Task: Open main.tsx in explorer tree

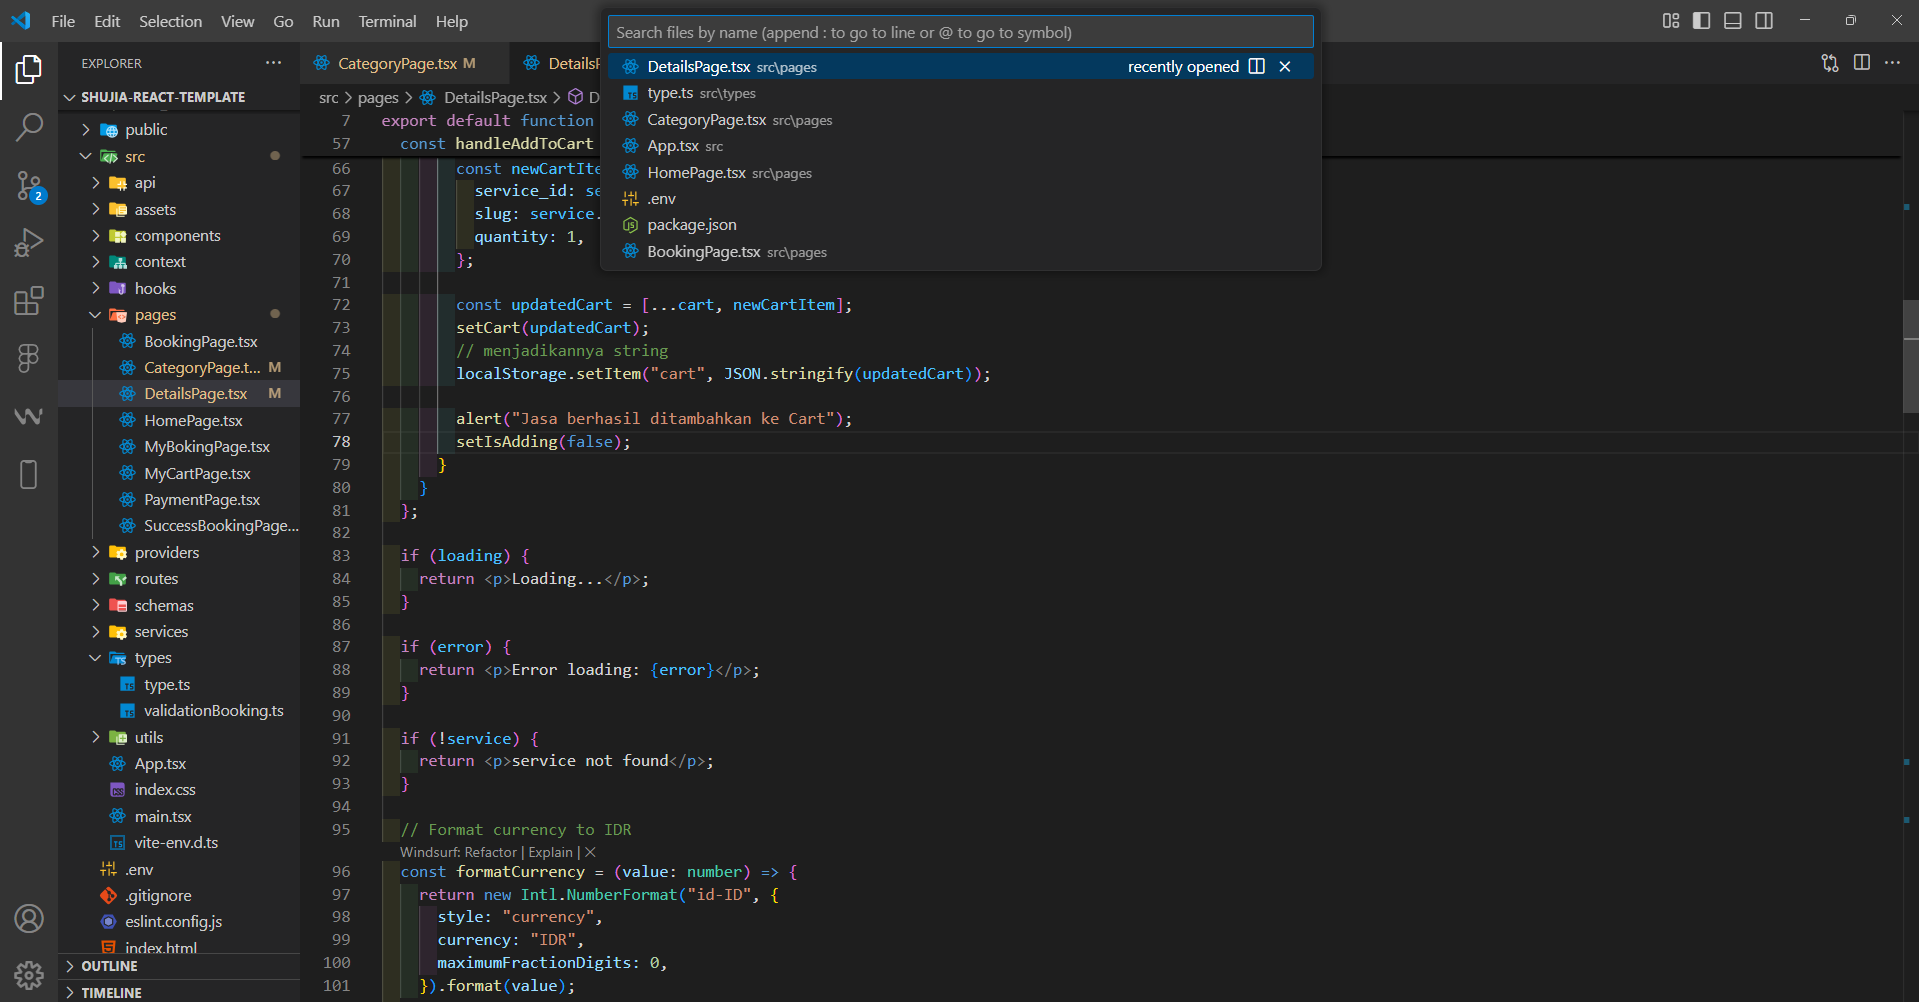Action: 163,817
